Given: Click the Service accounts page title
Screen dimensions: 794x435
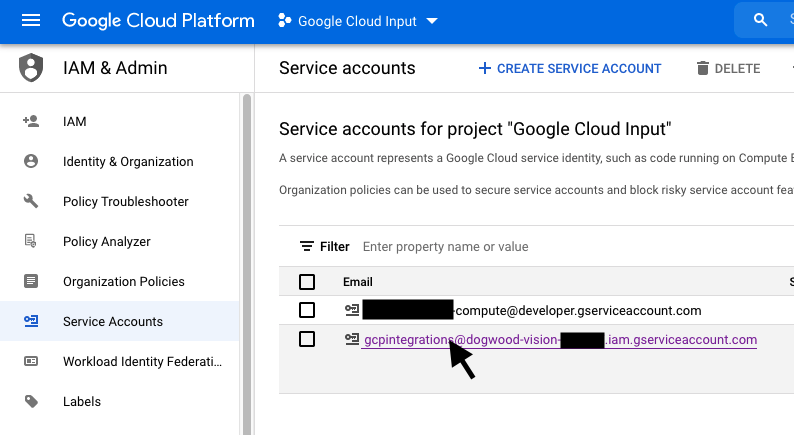Looking at the screenshot, I should (347, 68).
